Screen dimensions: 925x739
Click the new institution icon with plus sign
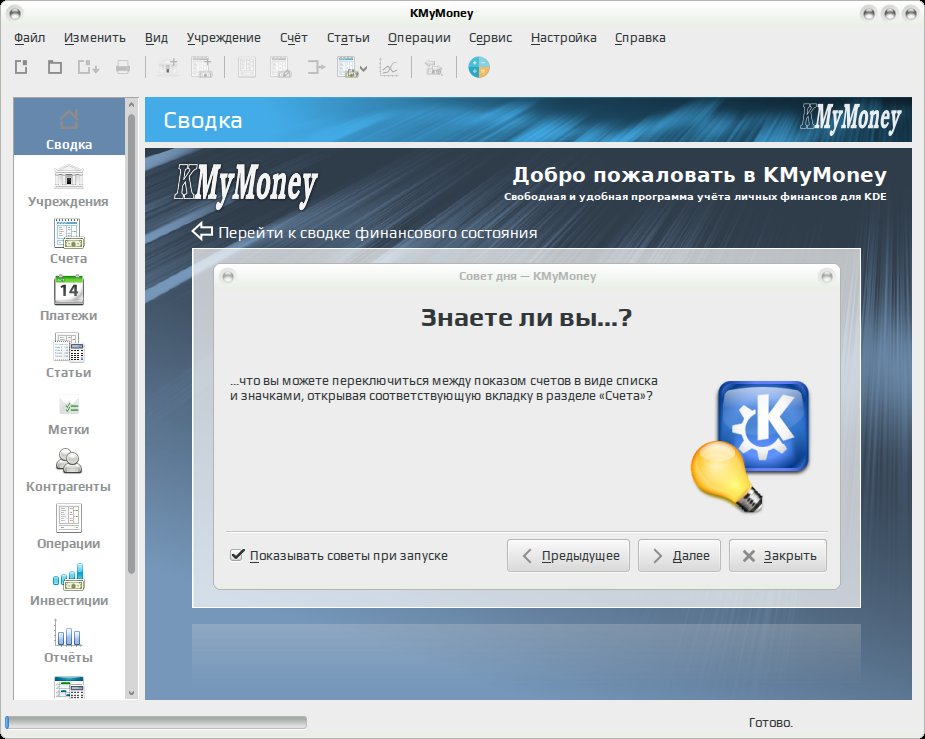click(x=168, y=67)
